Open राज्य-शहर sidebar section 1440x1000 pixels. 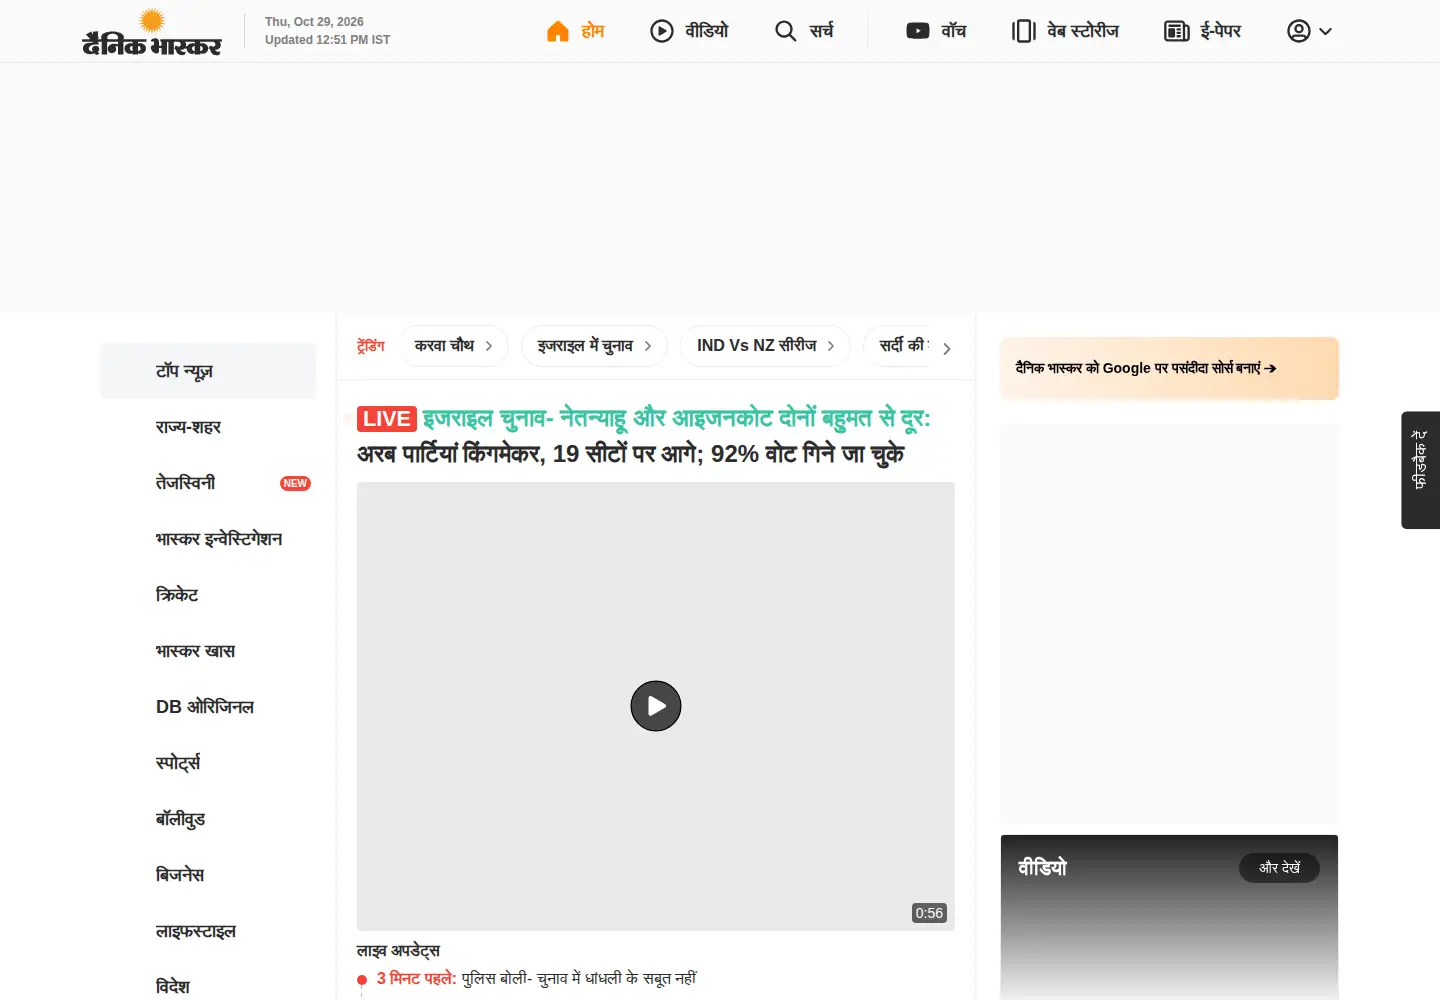(208, 427)
